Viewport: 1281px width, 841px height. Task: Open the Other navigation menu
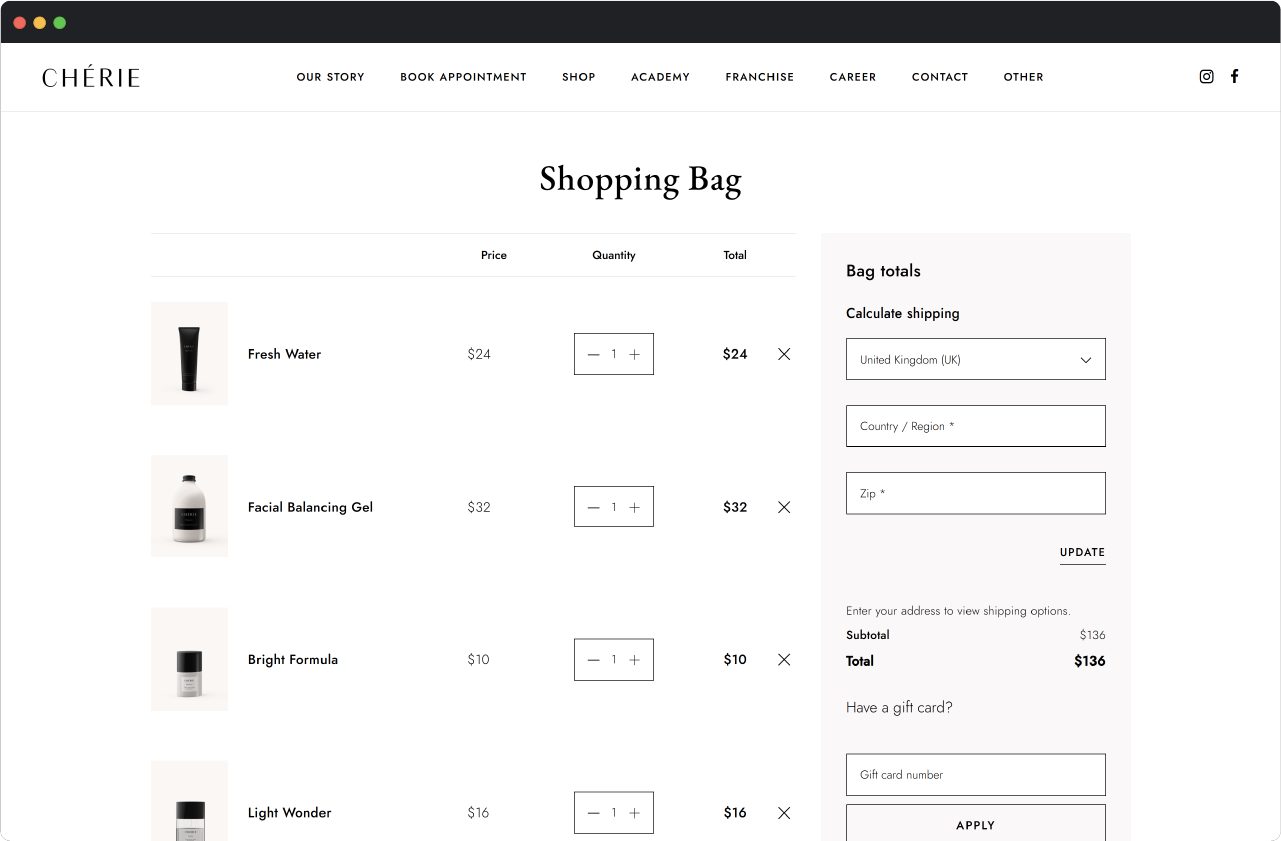click(1023, 77)
